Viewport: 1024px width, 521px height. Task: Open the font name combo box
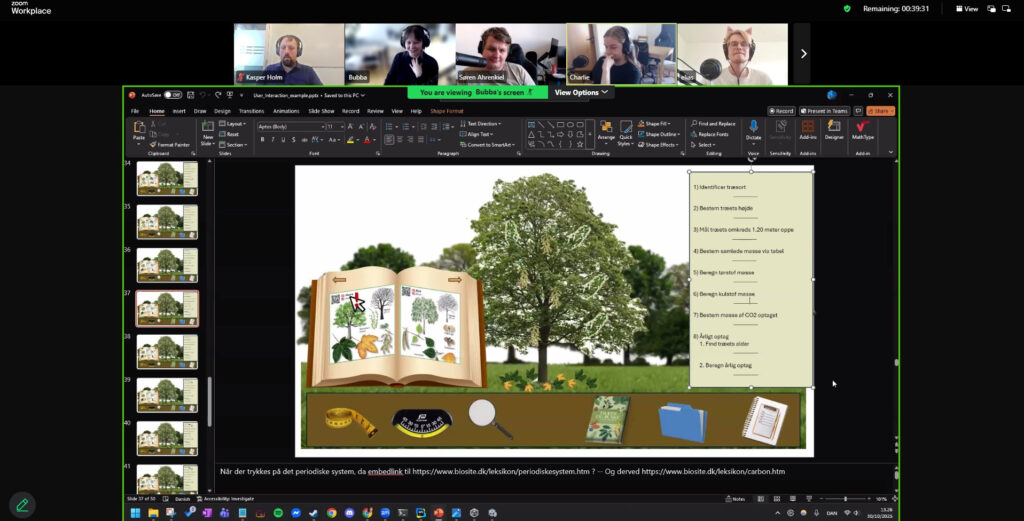pos(290,127)
